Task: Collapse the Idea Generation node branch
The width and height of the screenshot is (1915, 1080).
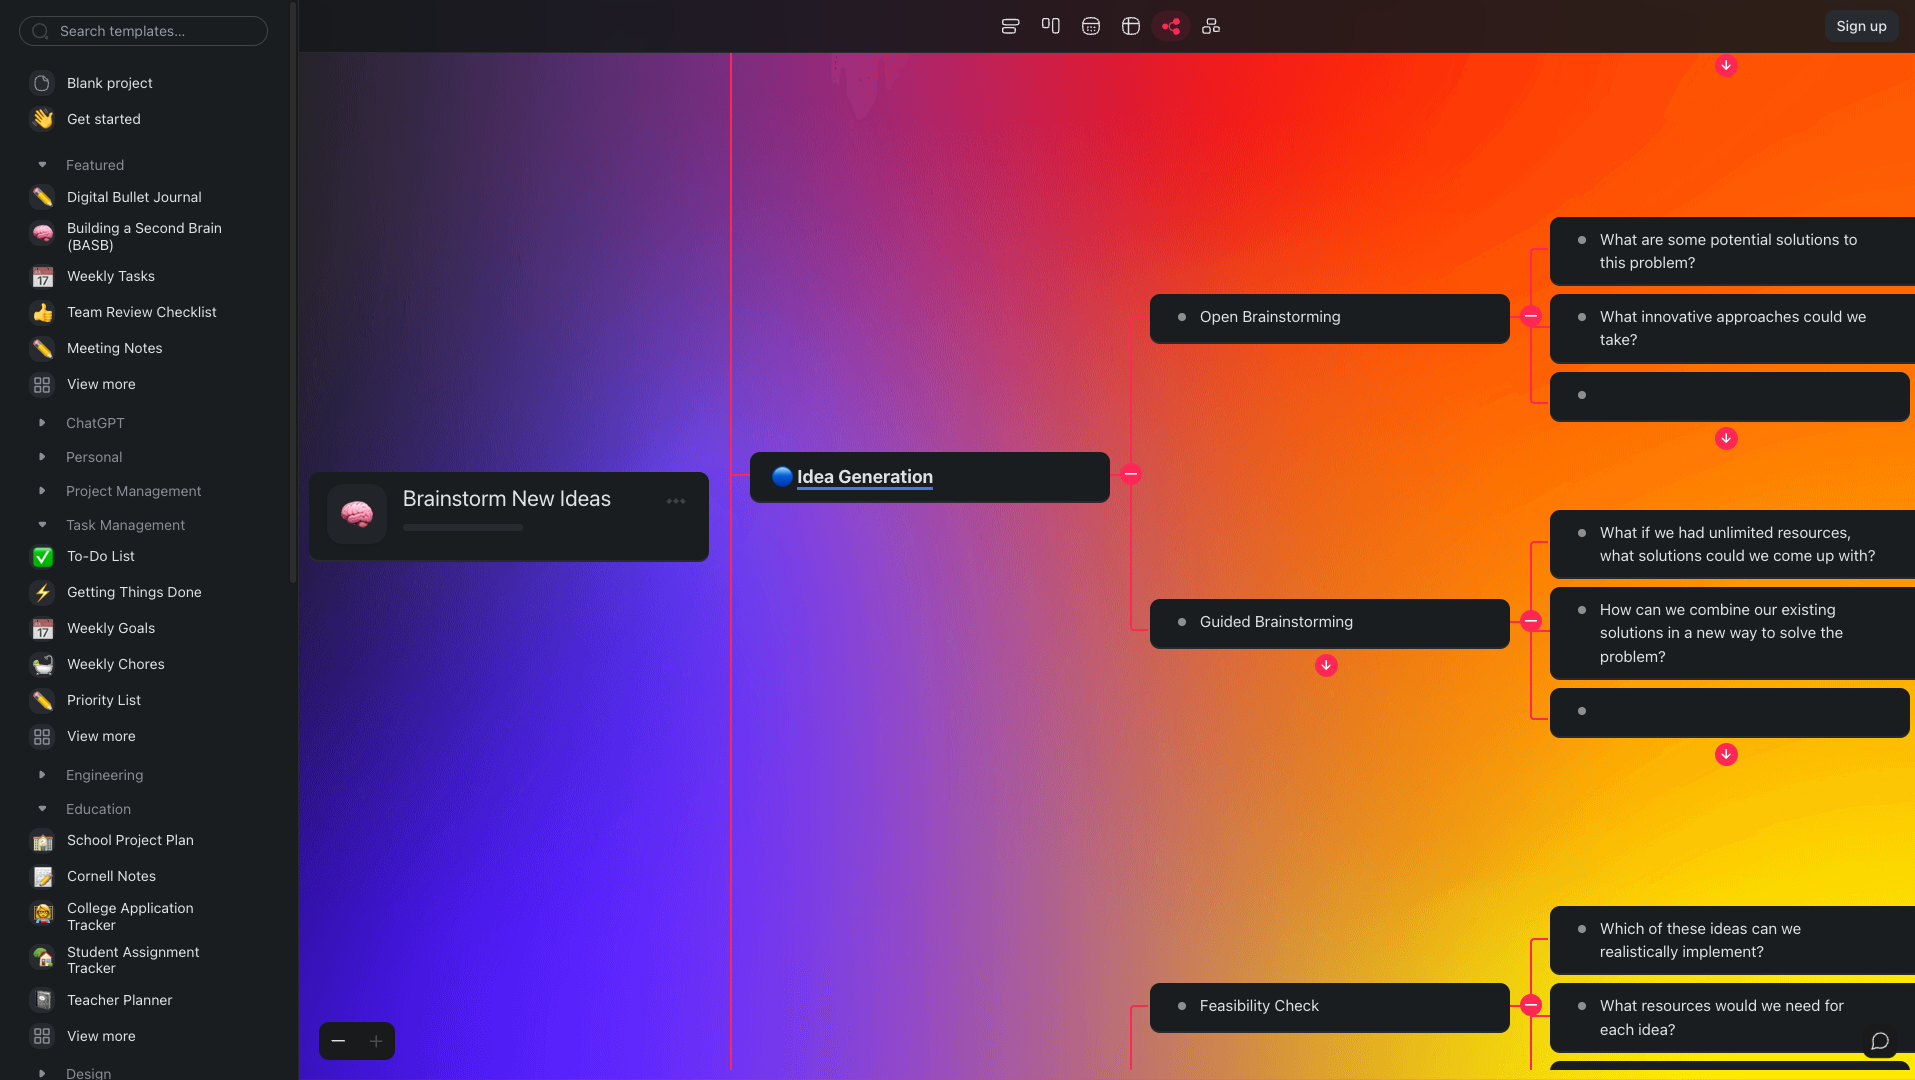Action: pos(1131,475)
